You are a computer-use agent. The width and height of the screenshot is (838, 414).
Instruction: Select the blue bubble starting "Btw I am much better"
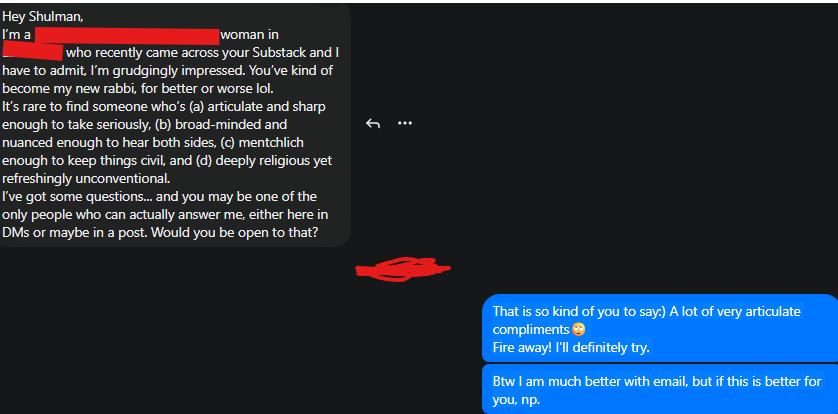coord(659,389)
